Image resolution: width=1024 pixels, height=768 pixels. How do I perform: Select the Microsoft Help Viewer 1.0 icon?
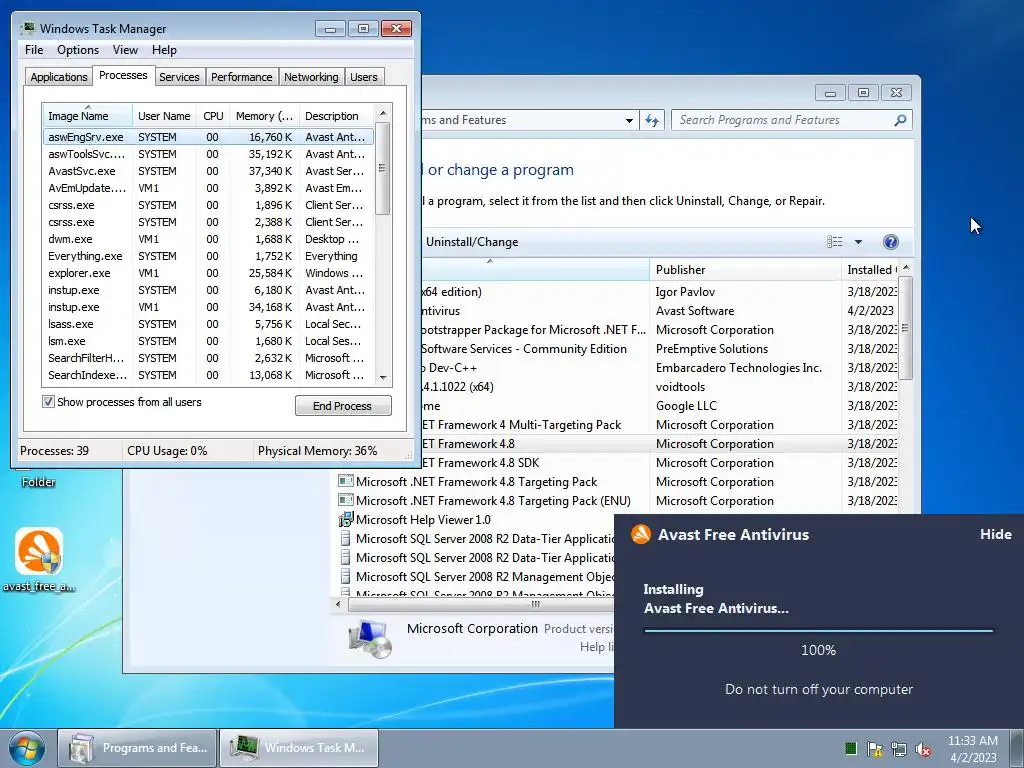pyautogui.click(x=345, y=520)
